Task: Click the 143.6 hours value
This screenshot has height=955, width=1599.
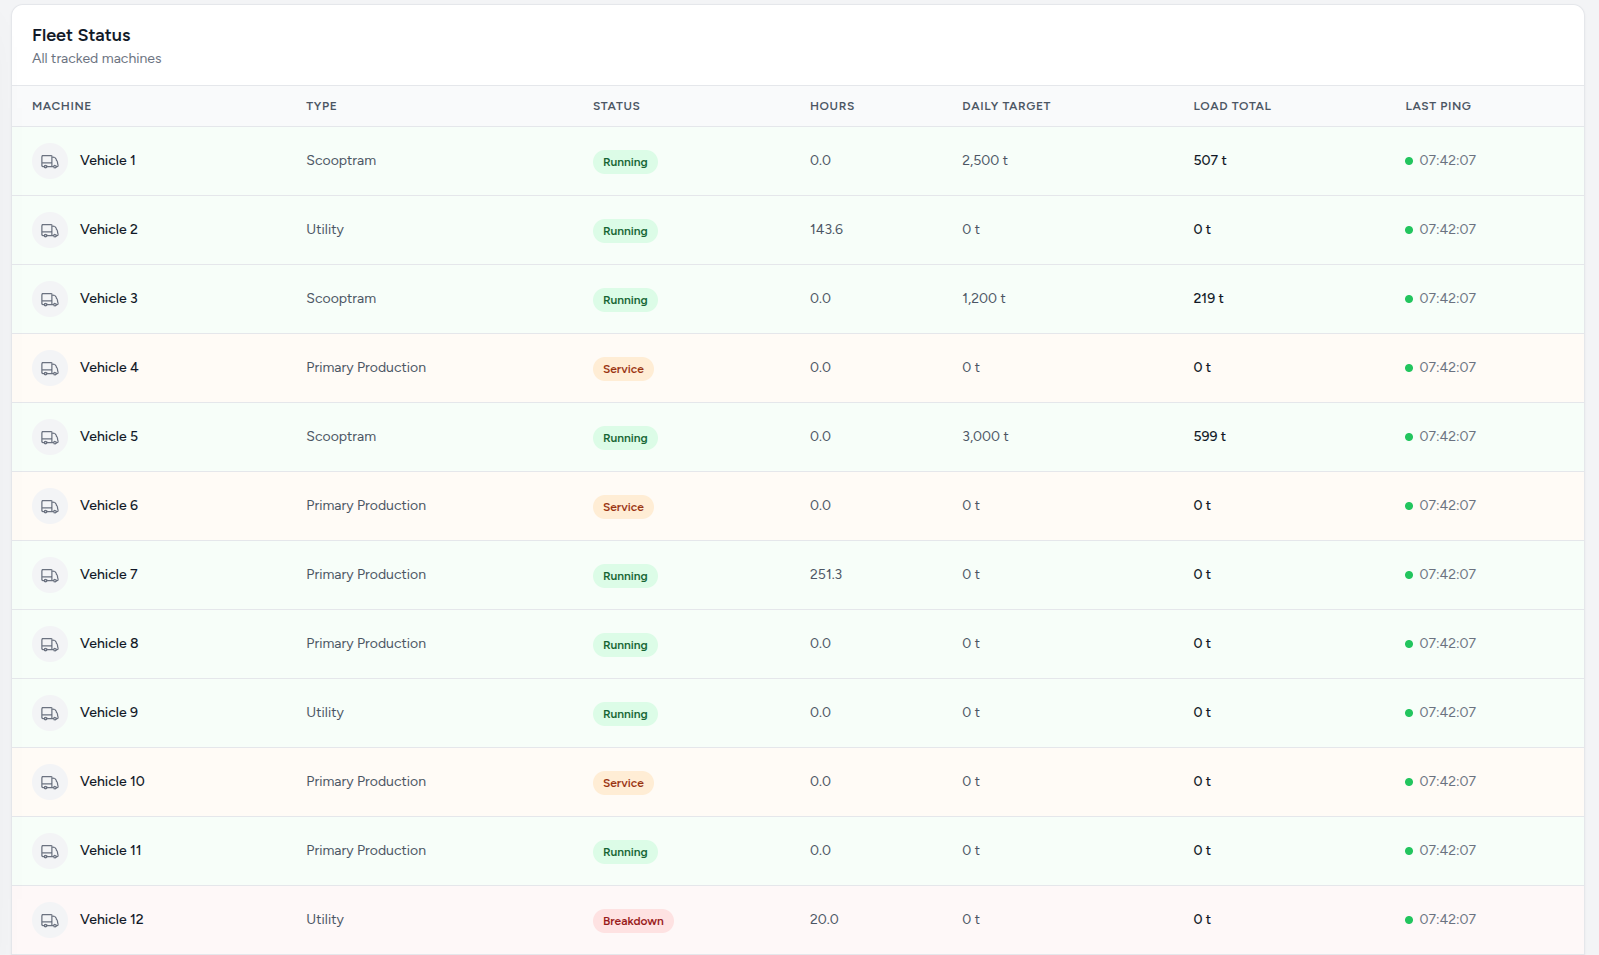Action: (826, 229)
